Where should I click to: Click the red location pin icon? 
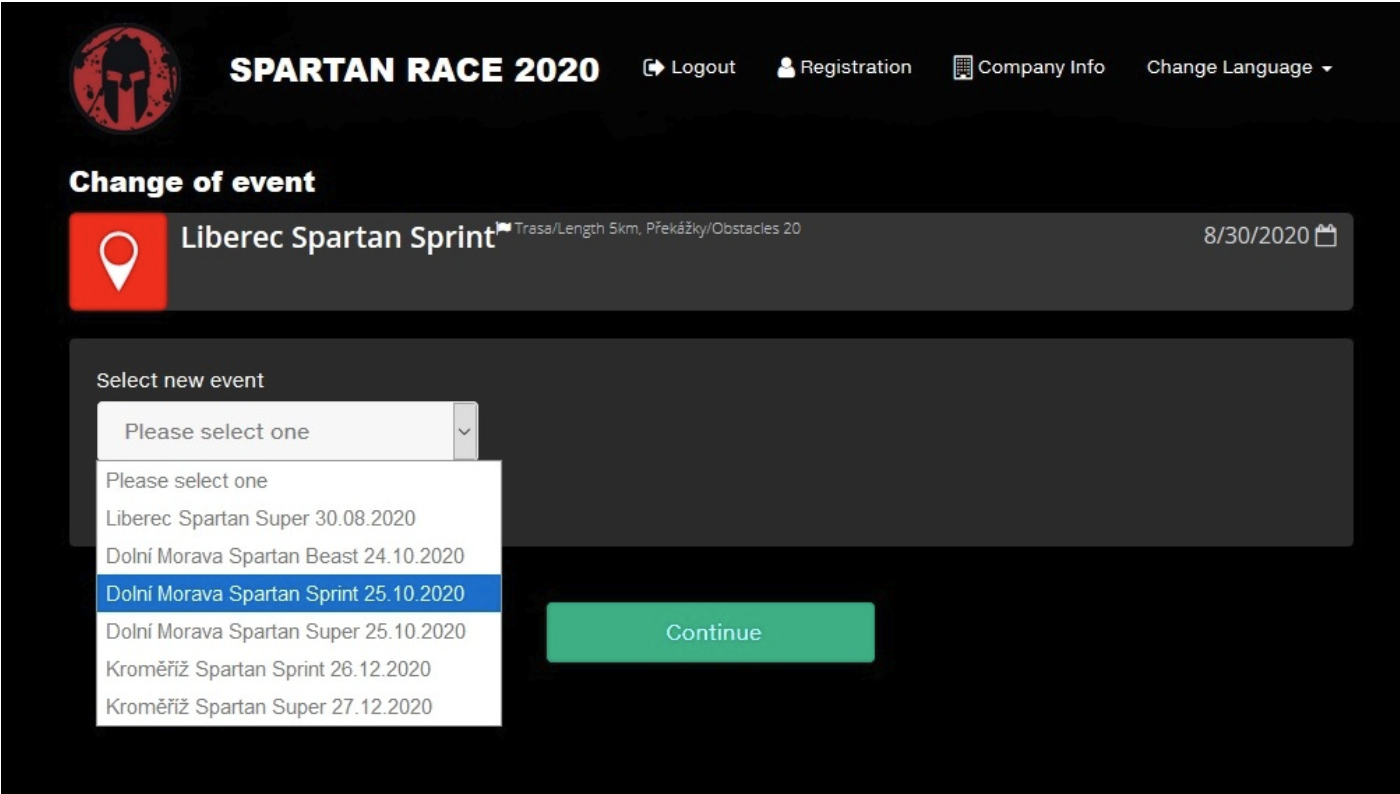pyautogui.click(x=119, y=262)
